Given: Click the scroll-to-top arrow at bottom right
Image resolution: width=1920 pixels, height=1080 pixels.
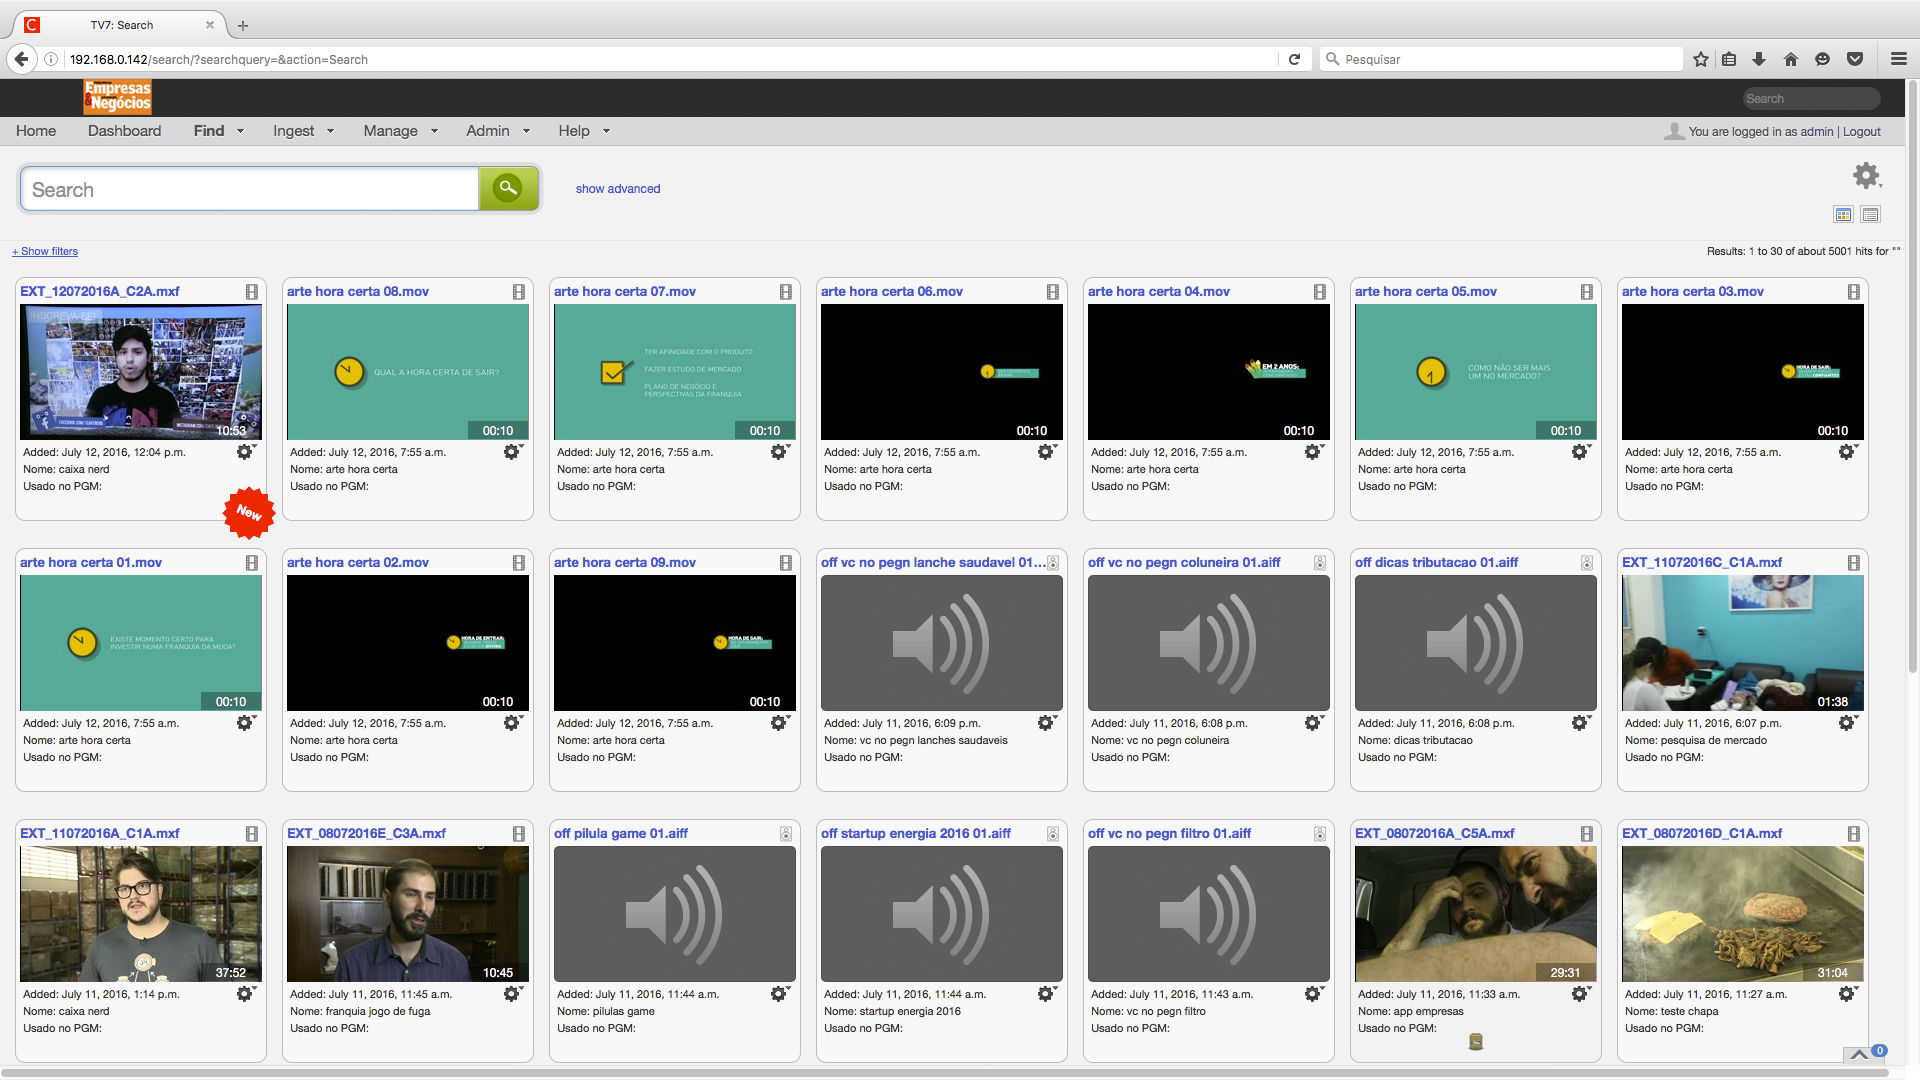Looking at the screenshot, I should click(1858, 1054).
